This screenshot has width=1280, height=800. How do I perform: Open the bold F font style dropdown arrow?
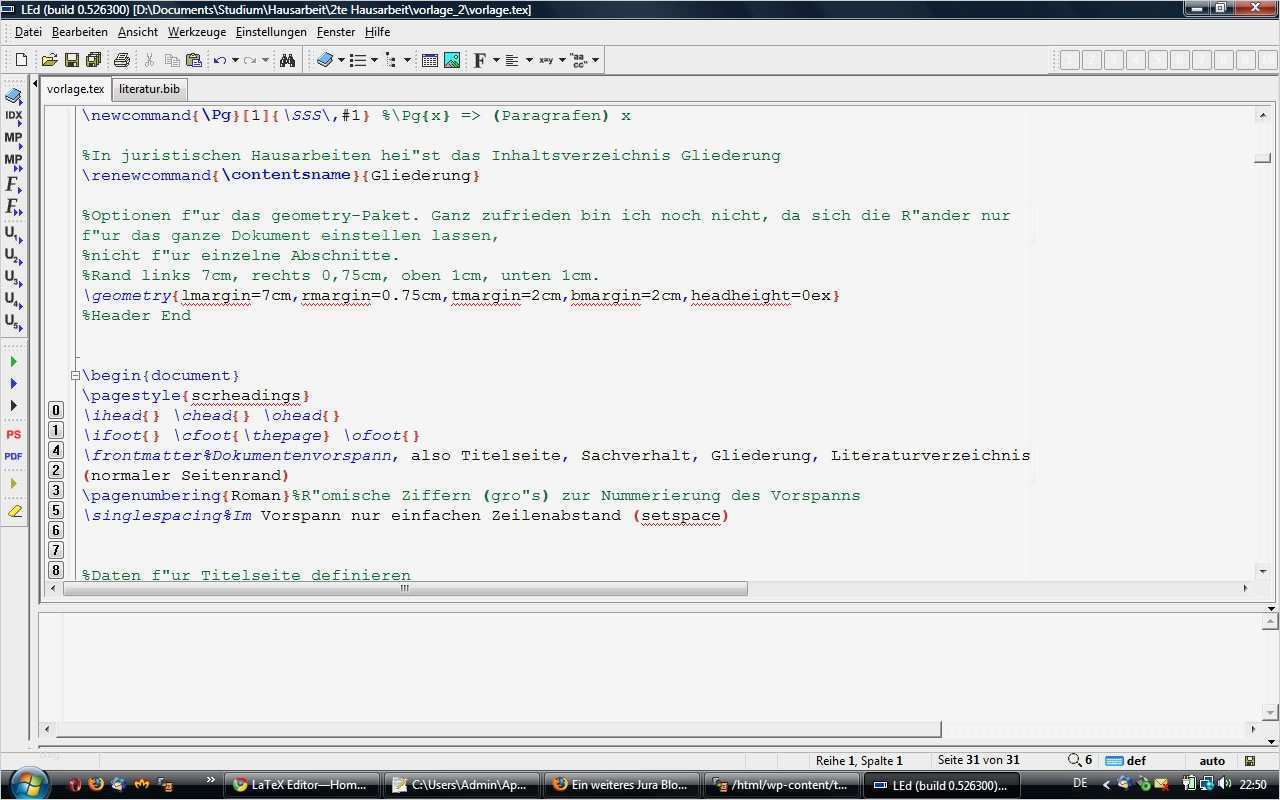496,60
